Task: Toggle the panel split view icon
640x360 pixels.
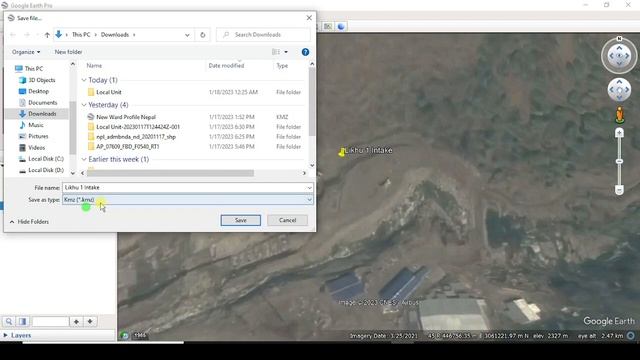Action: [22, 322]
